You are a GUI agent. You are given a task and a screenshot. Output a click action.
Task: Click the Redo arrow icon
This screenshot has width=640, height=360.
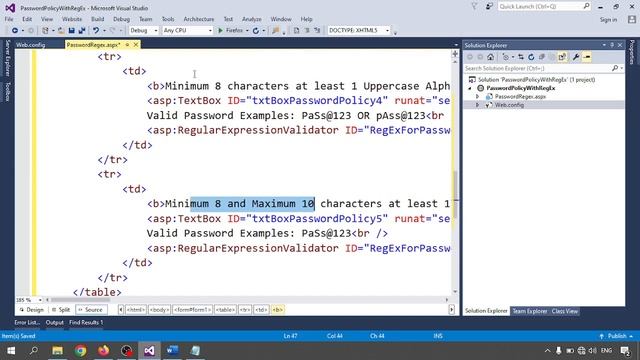point(113,31)
